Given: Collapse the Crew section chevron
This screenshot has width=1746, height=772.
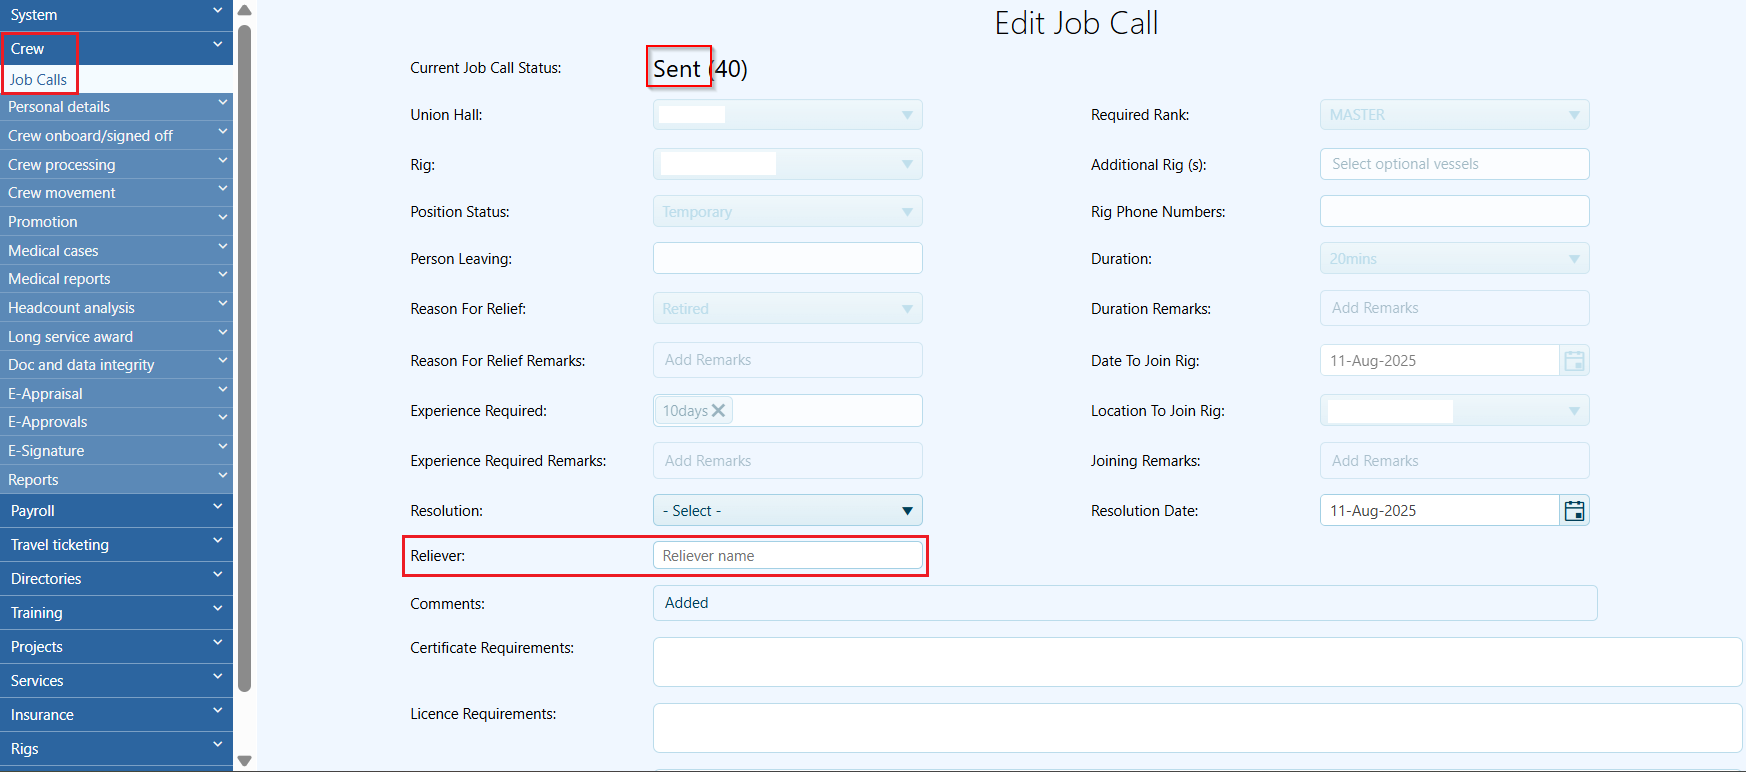Looking at the screenshot, I should (218, 46).
